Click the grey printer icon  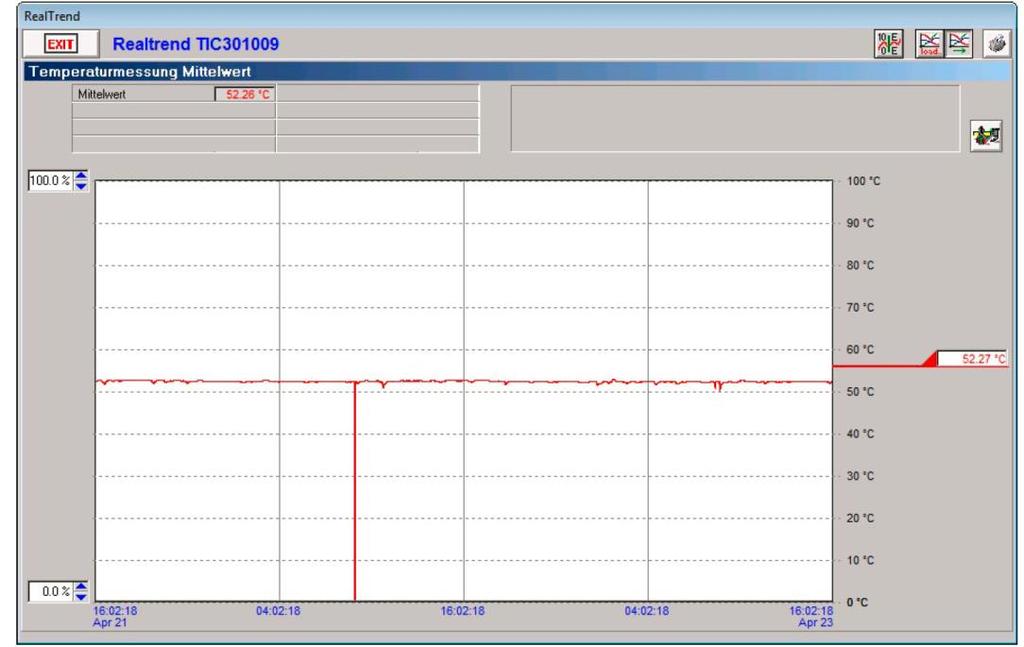(997, 44)
